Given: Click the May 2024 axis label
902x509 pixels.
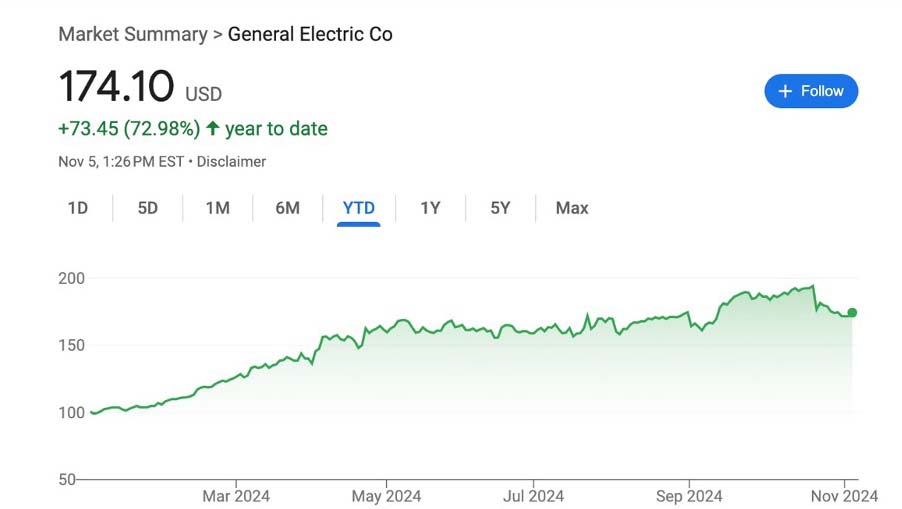Looking at the screenshot, I should 387,496.
